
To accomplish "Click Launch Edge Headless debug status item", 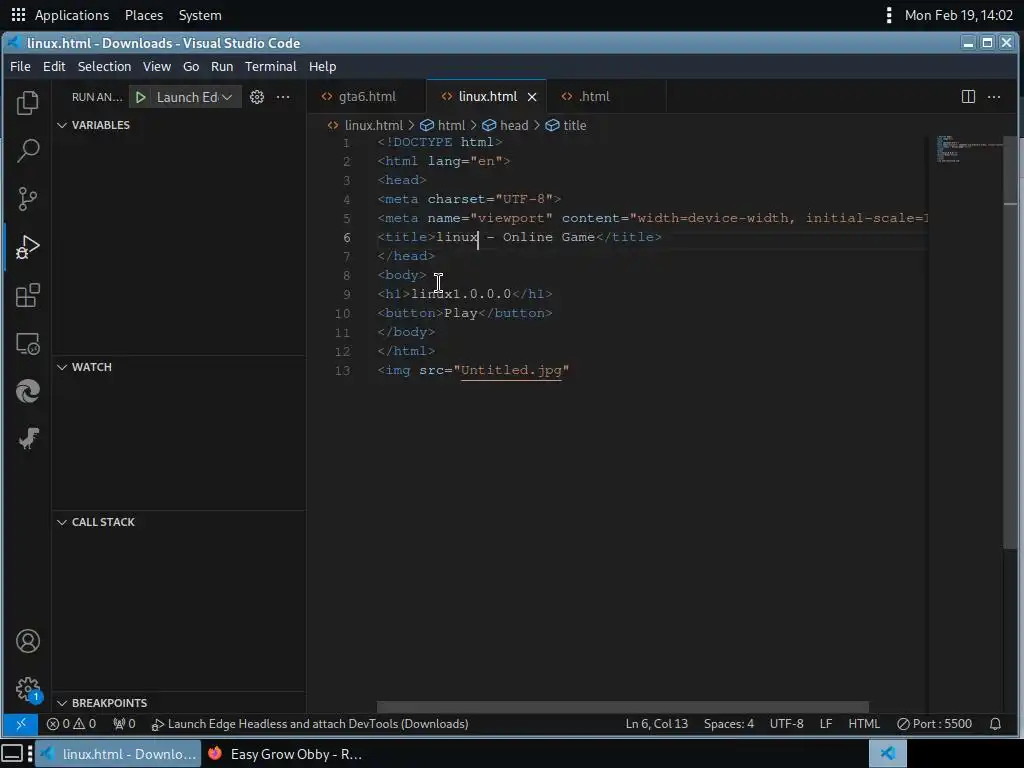I will tap(310, 724).
